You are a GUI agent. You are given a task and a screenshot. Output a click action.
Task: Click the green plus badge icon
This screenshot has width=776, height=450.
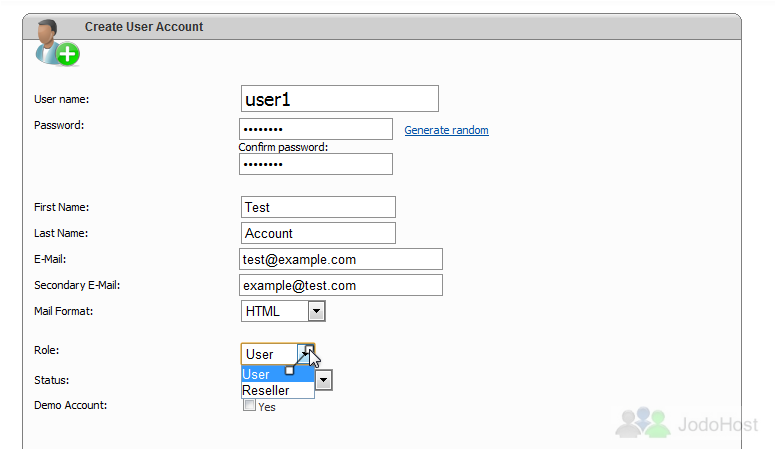(68, 54)
